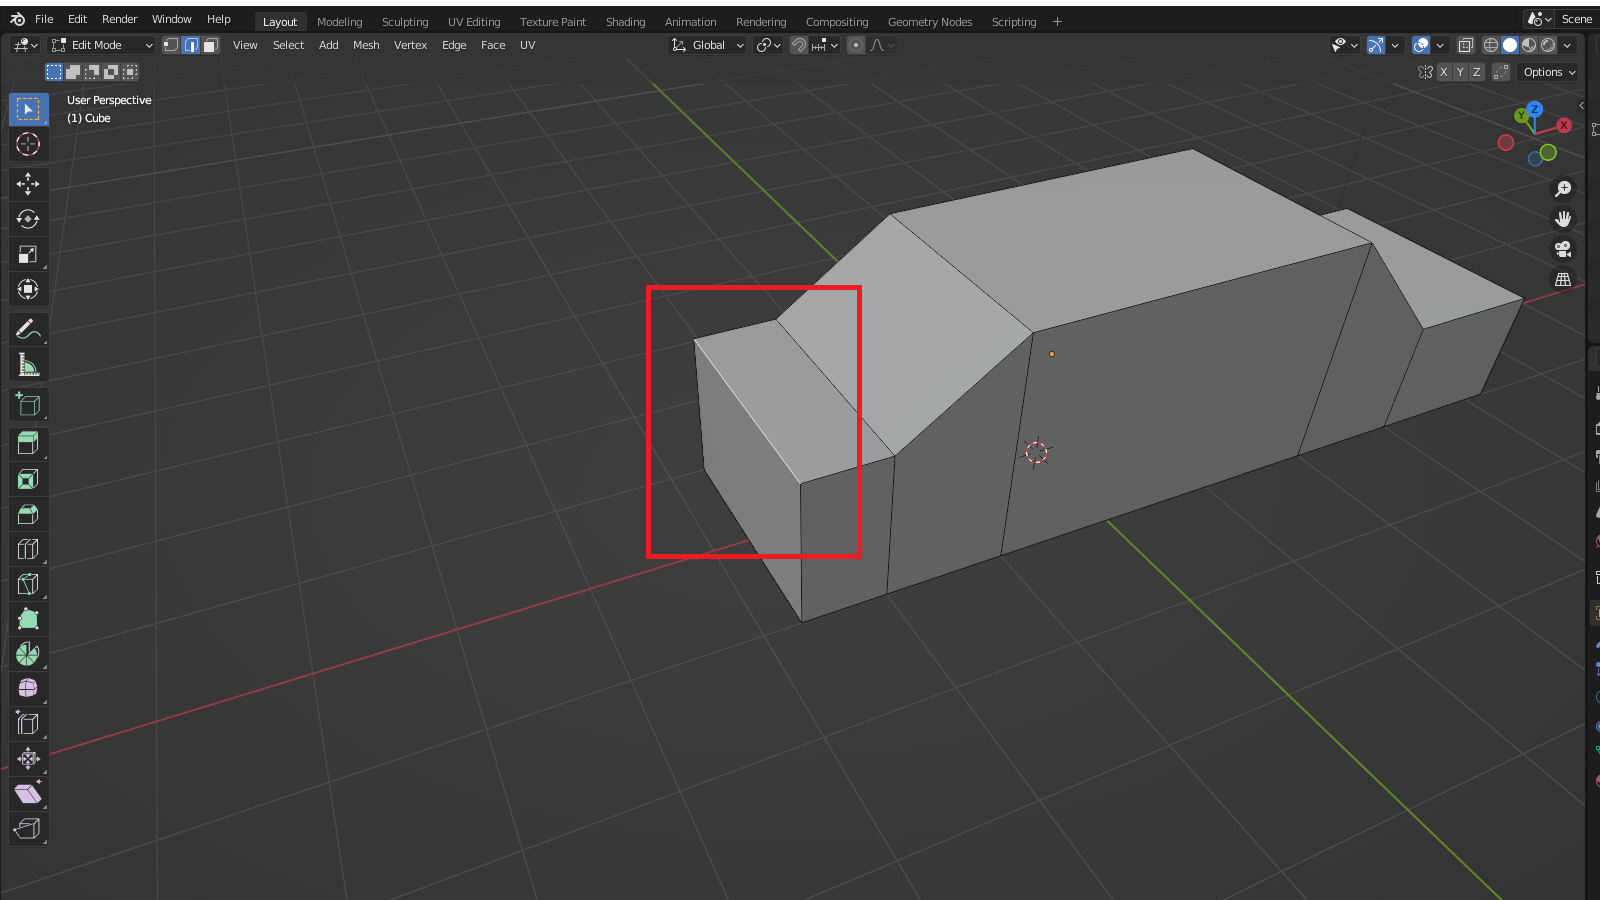The width and height of the screenshot is (1600, 900).
Task: Select the Extrude Region tool
Action: point(28,443)
